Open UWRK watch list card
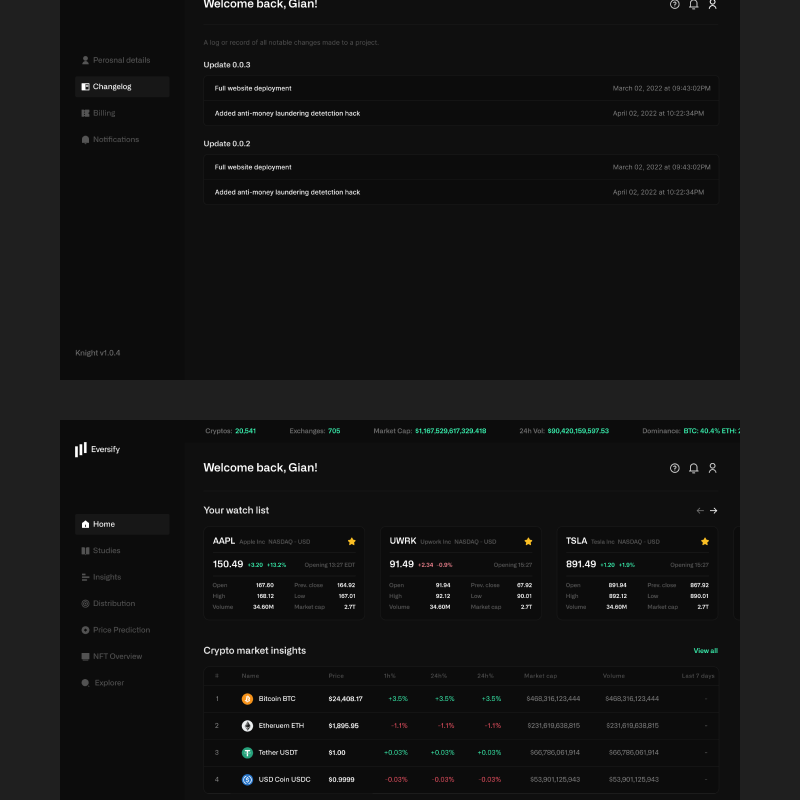Screen dimensions: 800x800 pyautogui.click(x=461, y=573)
